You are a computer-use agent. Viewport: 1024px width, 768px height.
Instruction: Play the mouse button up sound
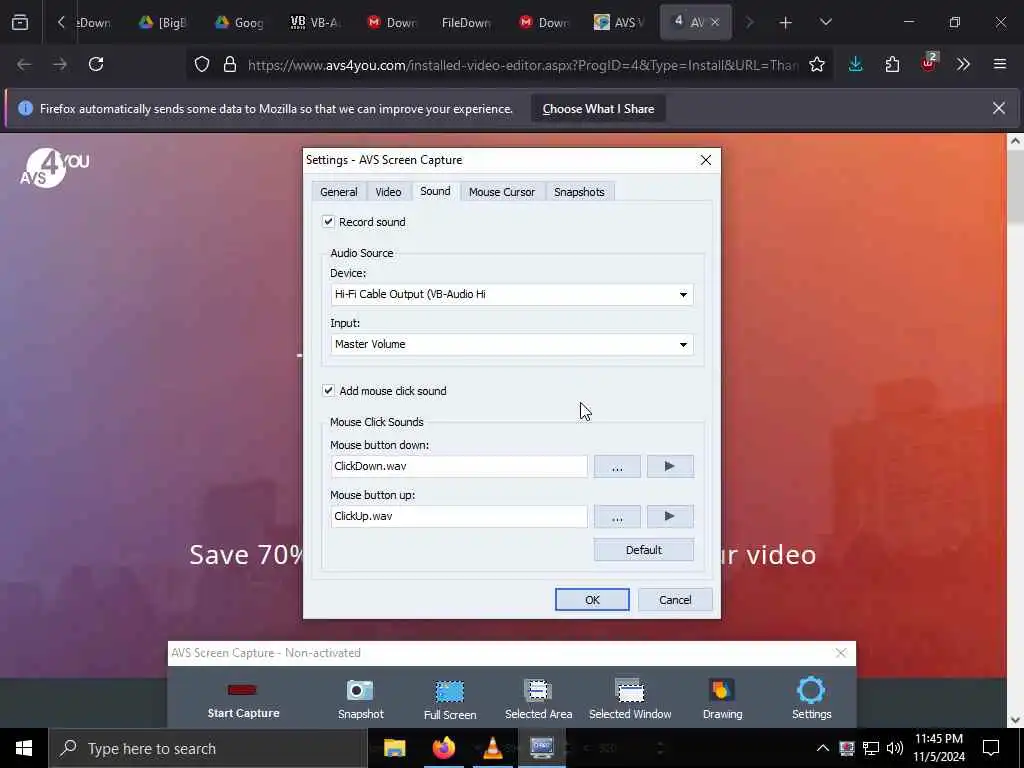pyautogui.click(x=670, y=517)
